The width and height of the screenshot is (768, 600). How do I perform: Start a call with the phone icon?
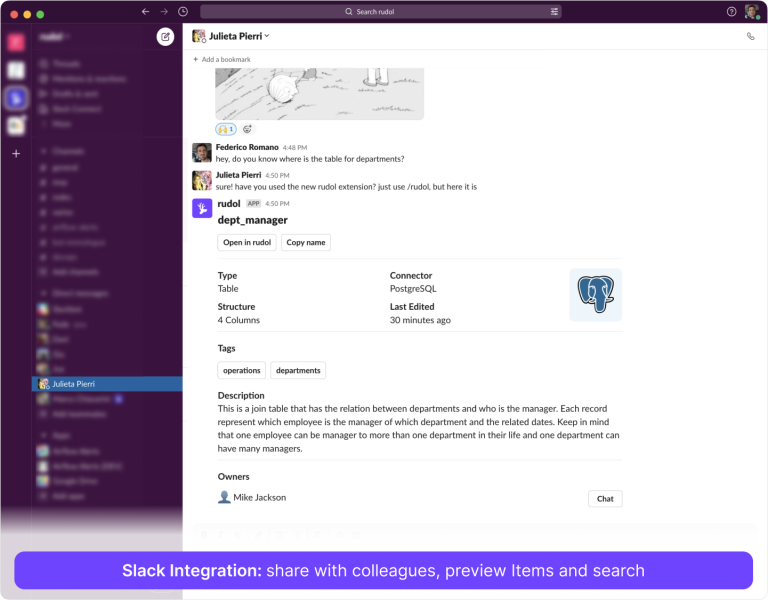click(x=751, y=36)
